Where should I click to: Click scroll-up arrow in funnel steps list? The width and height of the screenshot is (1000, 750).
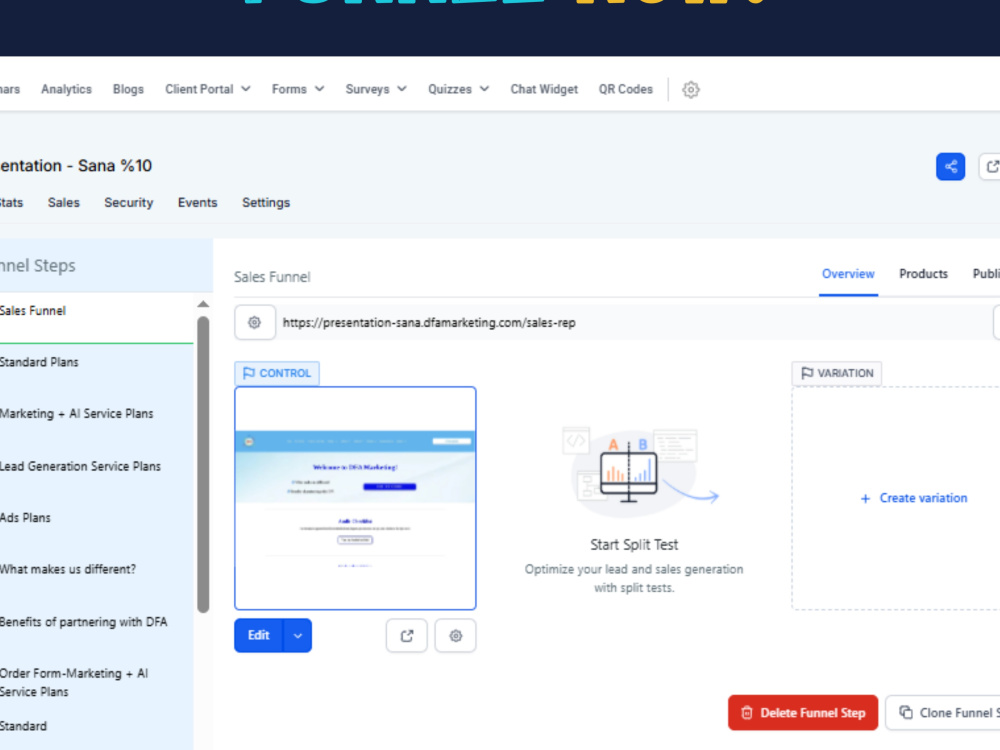click(203, 304)
